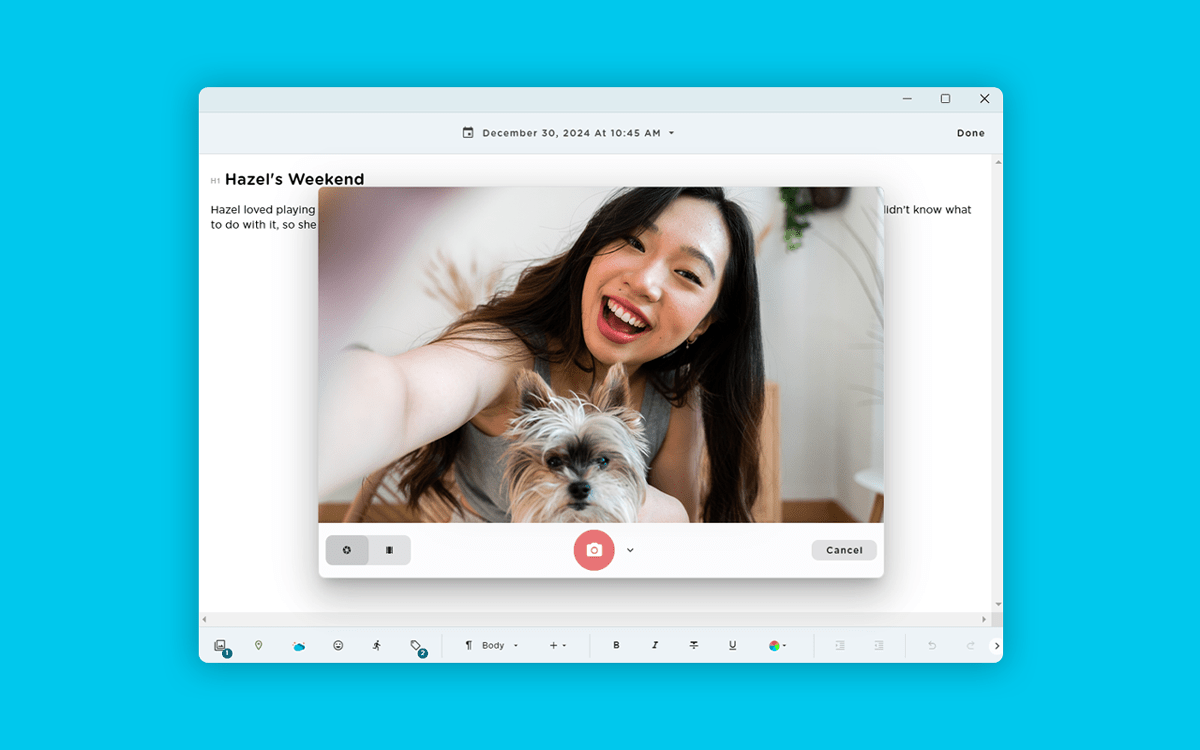Open tags using the tag icon with badge
The height and width of the screenshot is (750, 1200).
416,645
